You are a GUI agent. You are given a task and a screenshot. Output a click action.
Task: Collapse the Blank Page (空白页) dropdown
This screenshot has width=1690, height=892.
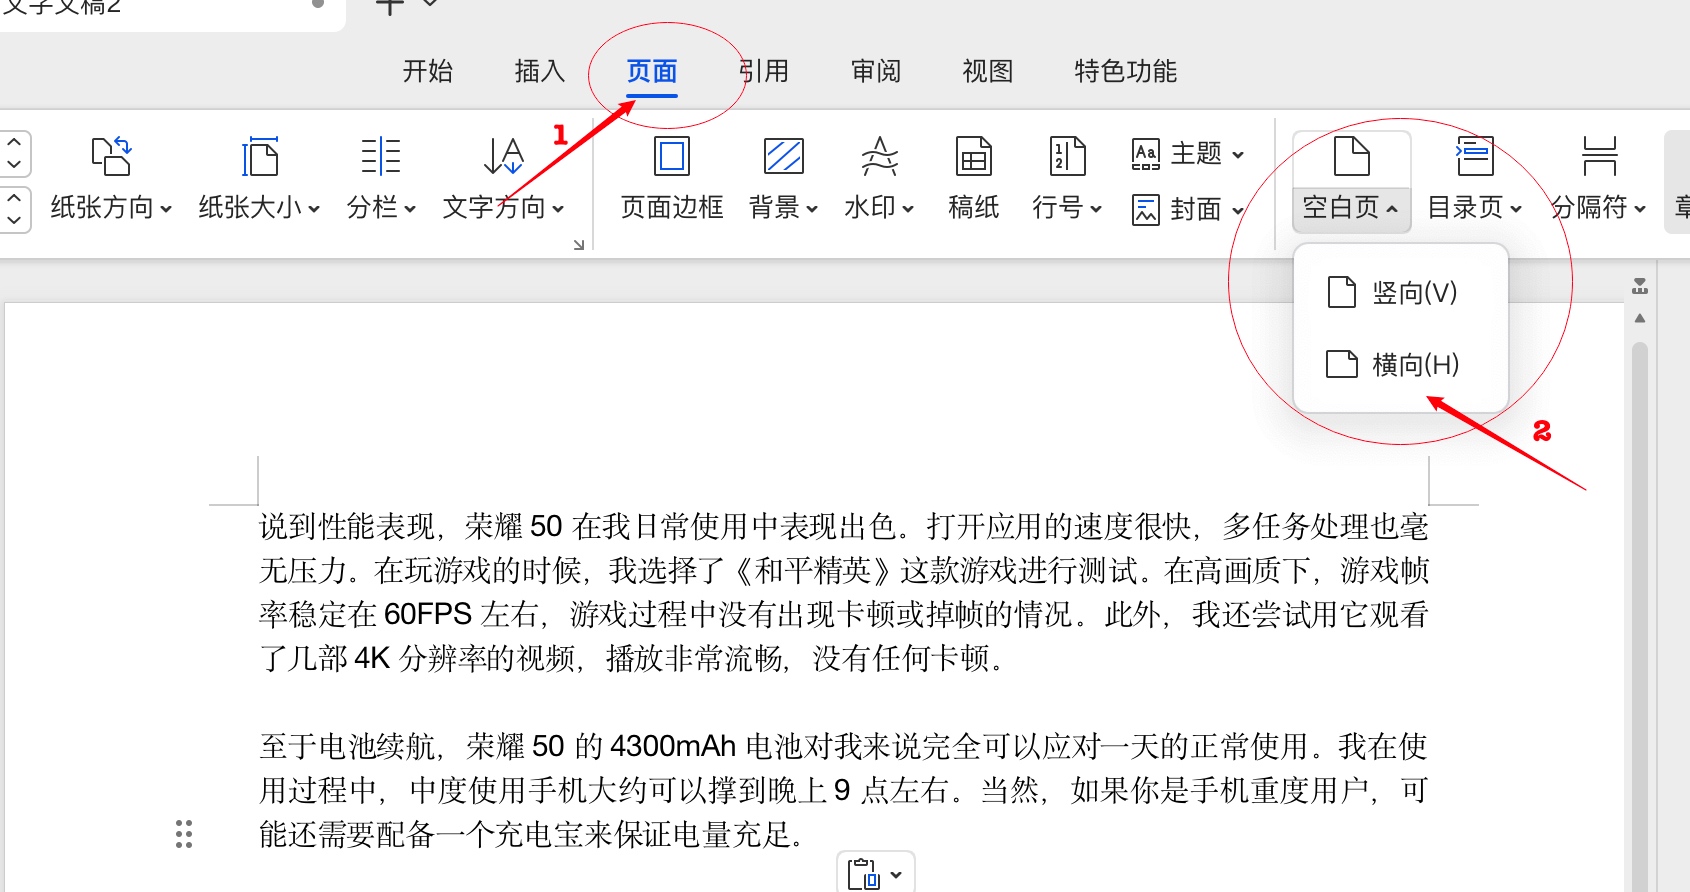click(x=1350, y=207)
